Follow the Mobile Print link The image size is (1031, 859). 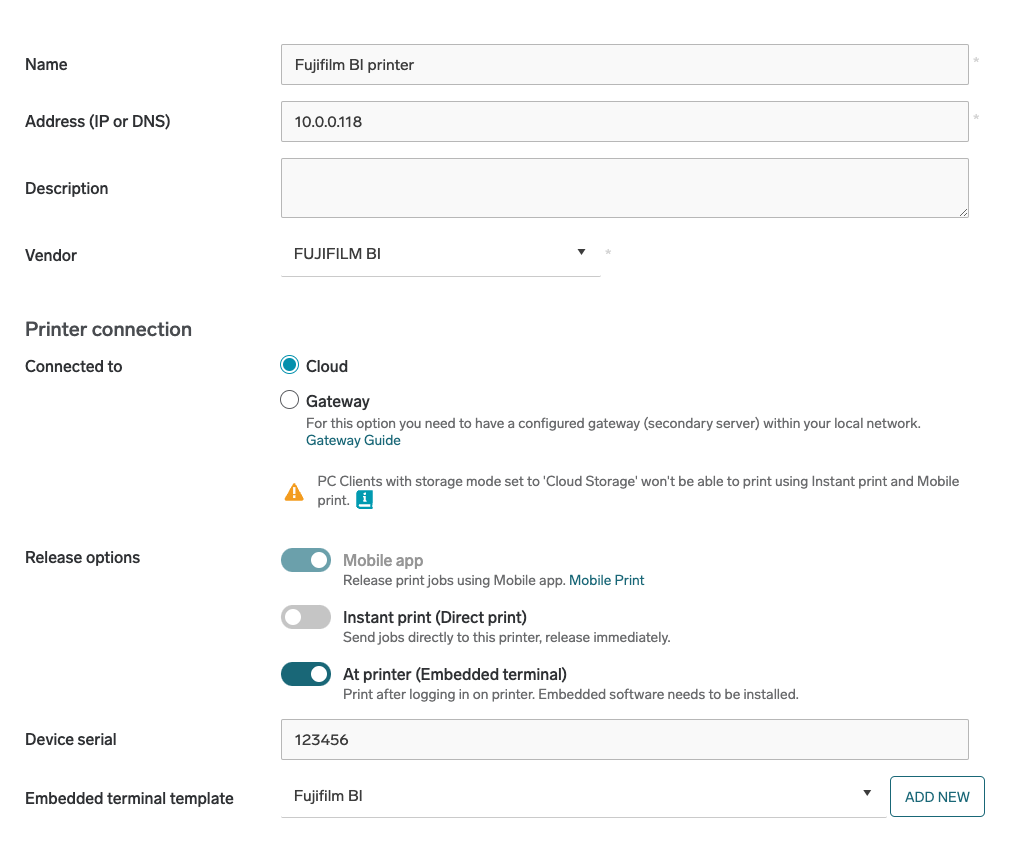click(606, 580)
